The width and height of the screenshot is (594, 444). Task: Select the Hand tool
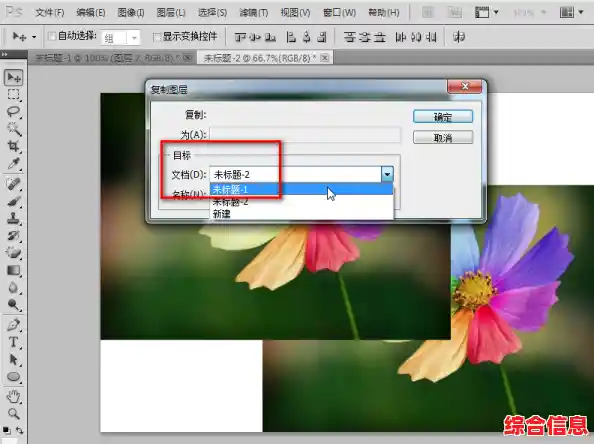pyautogui.click(x=14, y=397)
